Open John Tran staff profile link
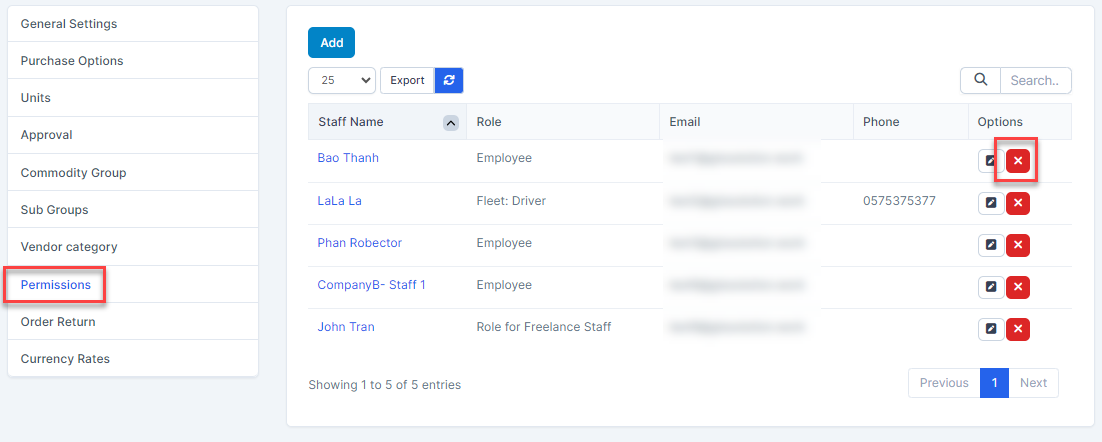Viewport: 1102px width, 442px height. click(346, 327)
